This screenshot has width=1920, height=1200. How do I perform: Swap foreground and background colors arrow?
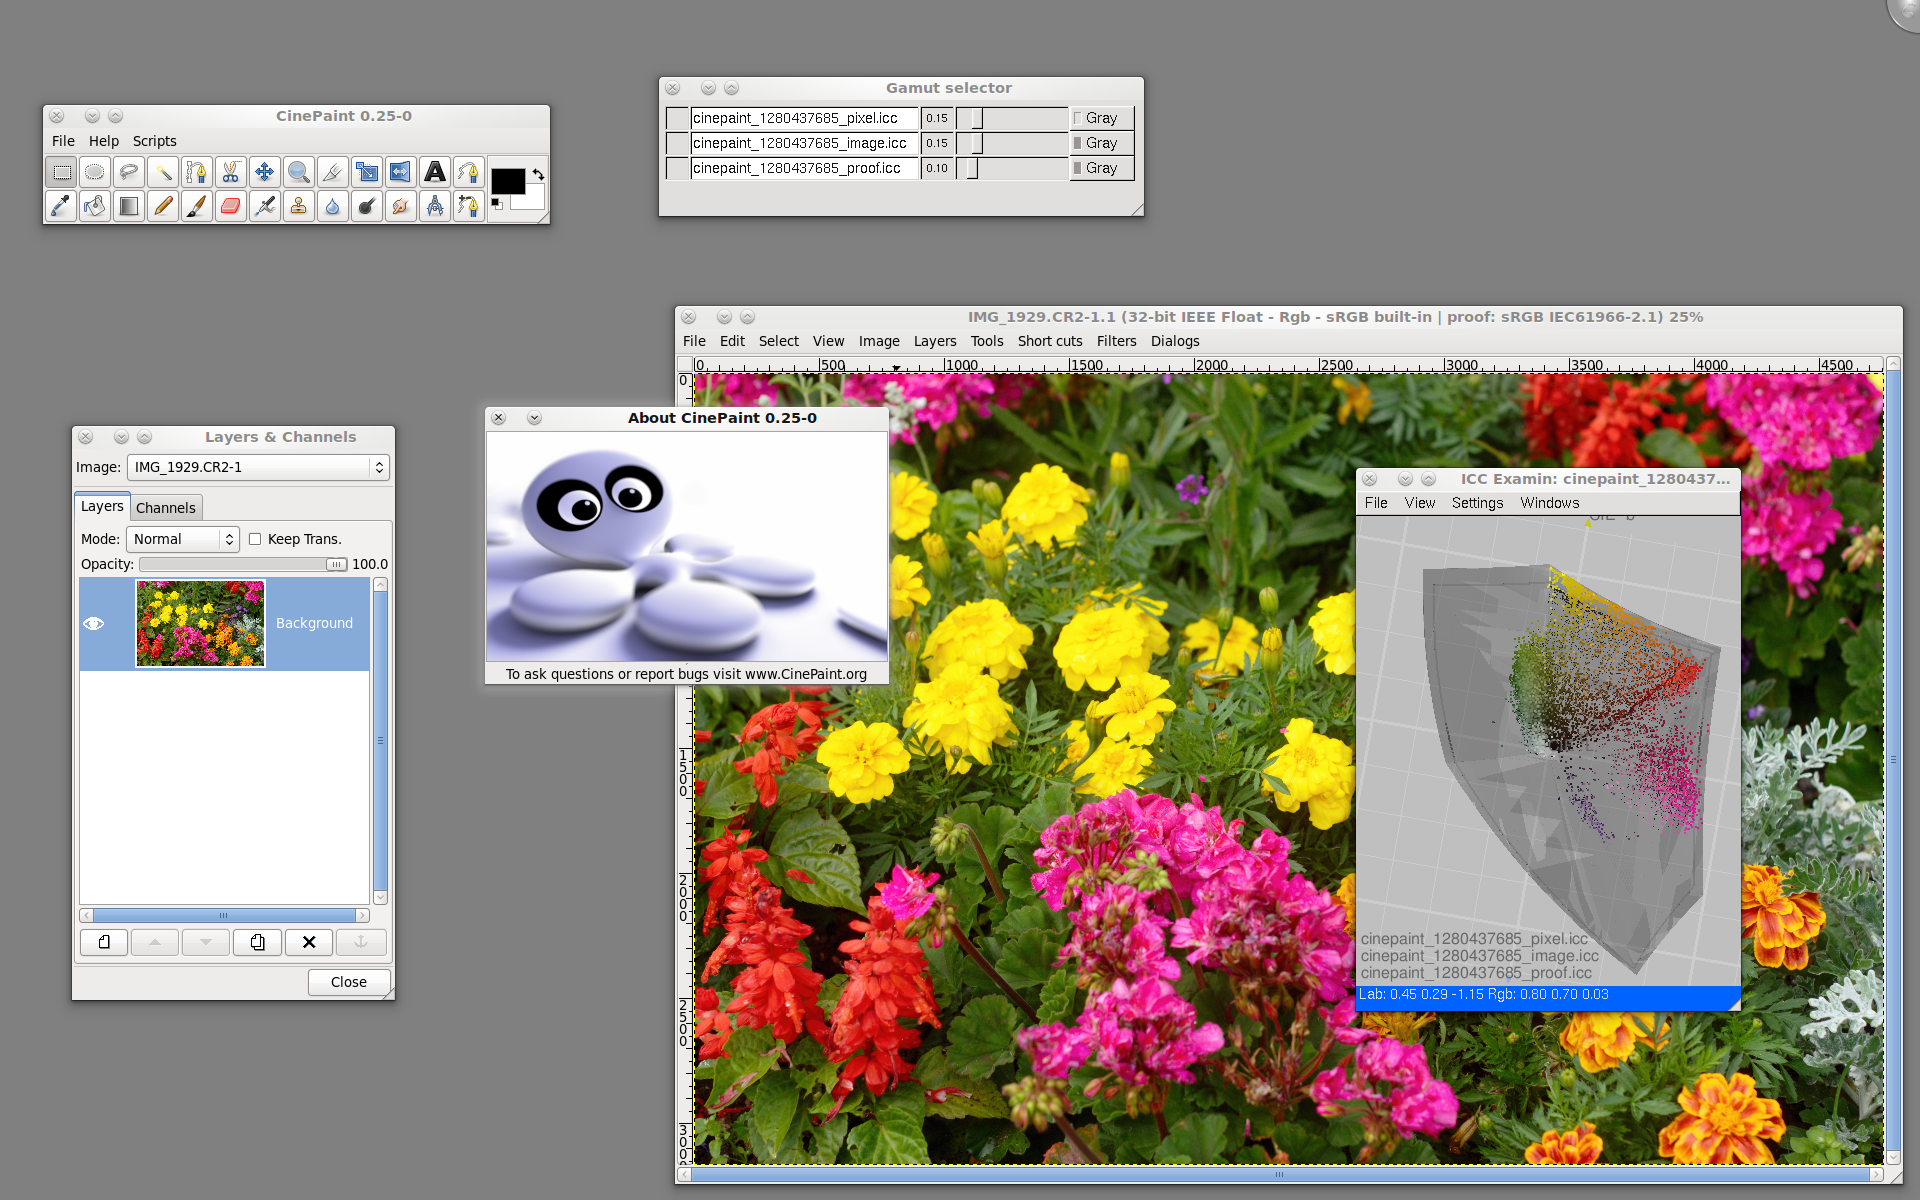[x=538, y=174]
